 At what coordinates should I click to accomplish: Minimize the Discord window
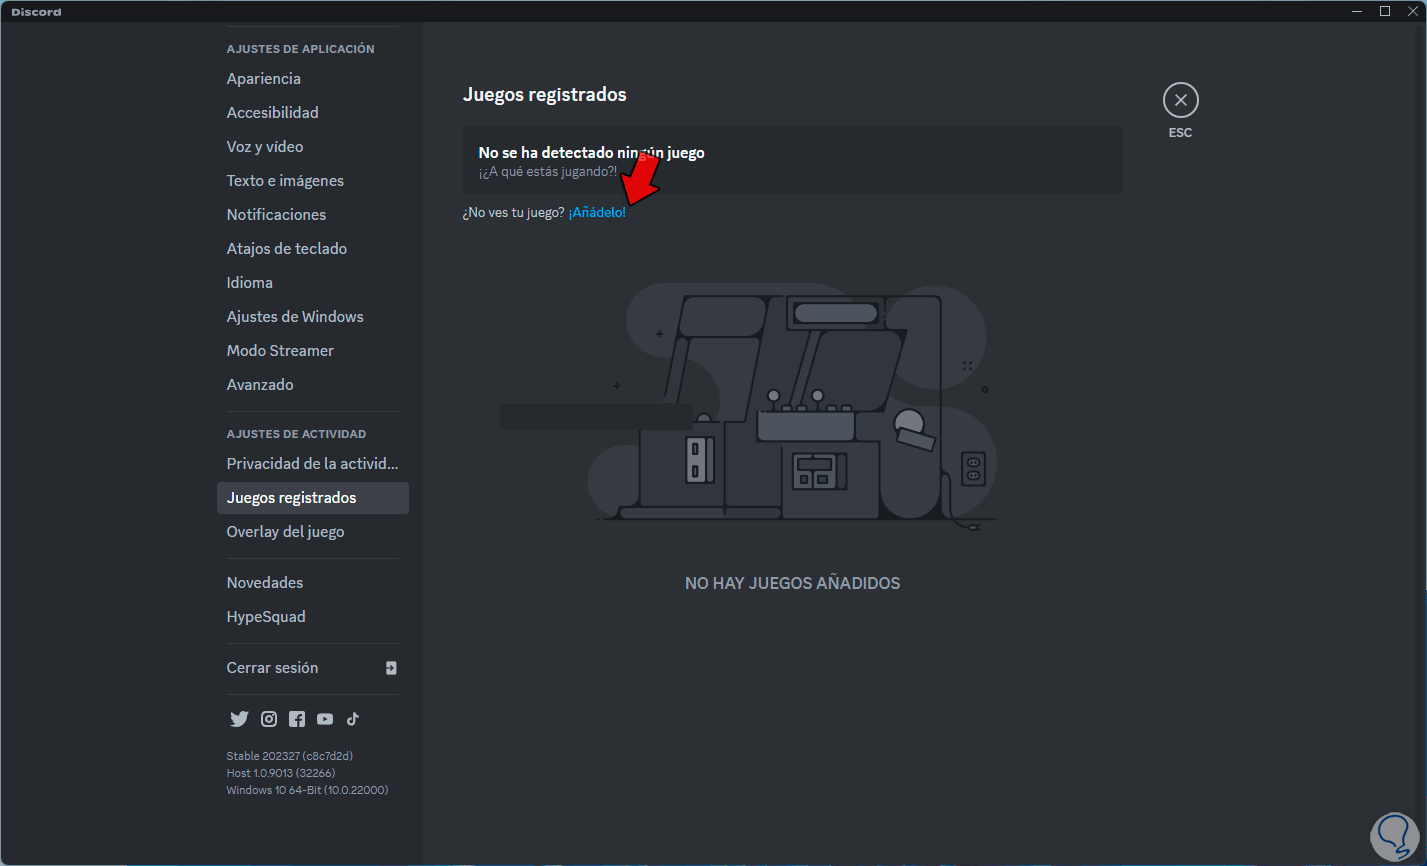click(1357, 11)
